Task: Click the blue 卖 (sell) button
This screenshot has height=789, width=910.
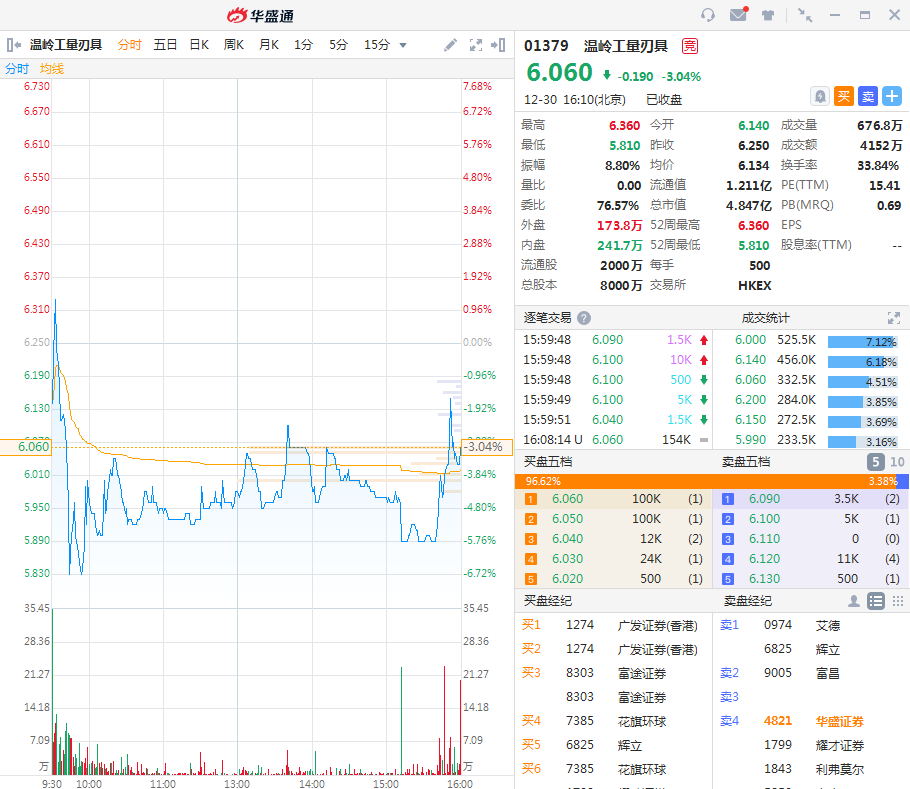Action: (x=868, y=96)
